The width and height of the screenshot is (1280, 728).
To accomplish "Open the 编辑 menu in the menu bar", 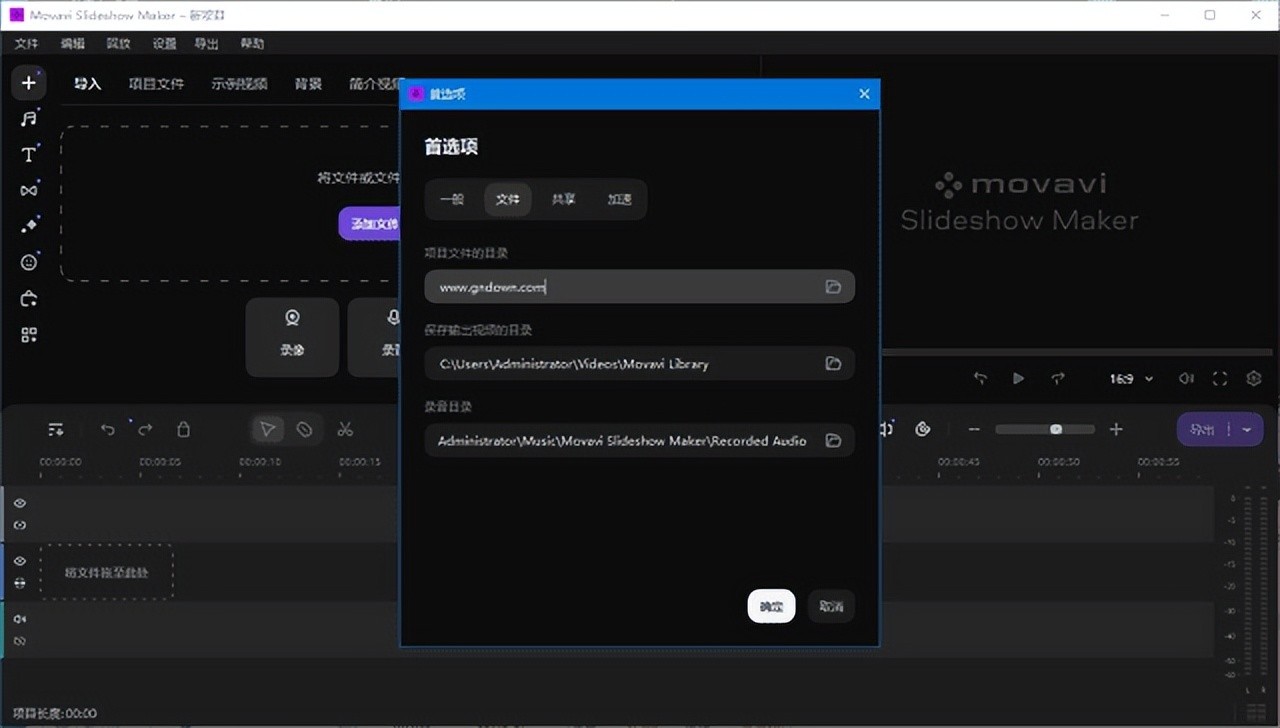I will coord(72,44).
